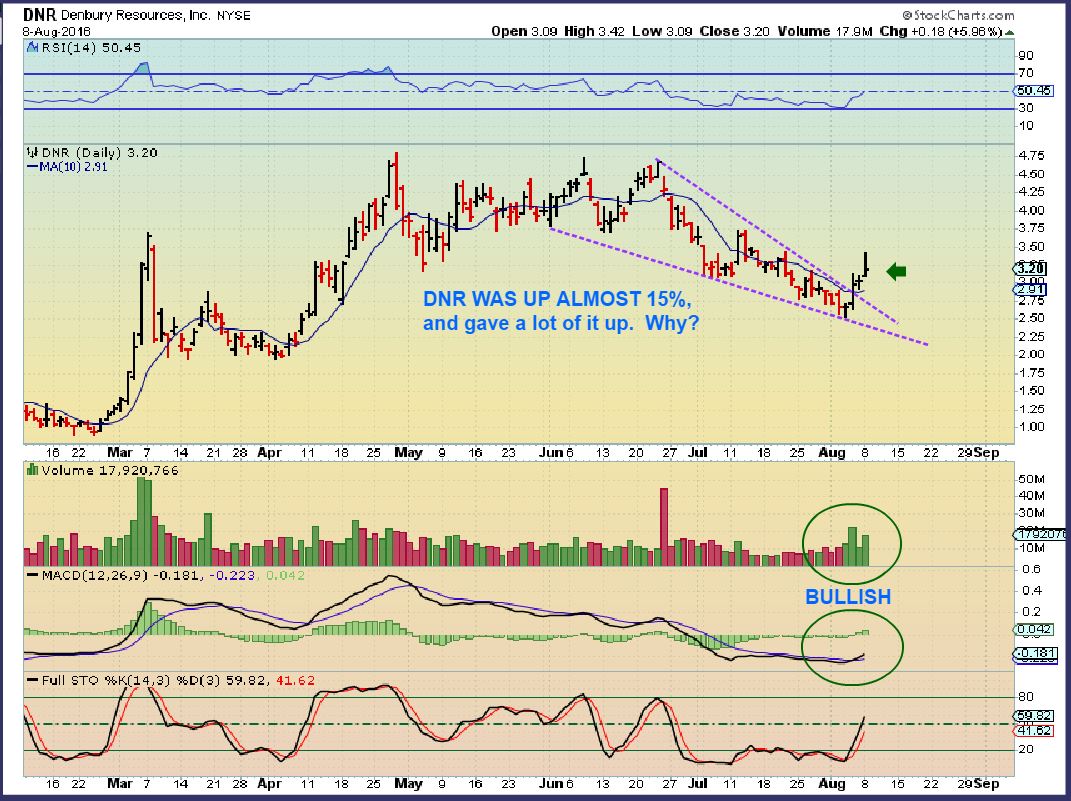The image size is (1071, 801).
Task: Click Jun on the bottom stochastic date axis
Action: [549, 783]
